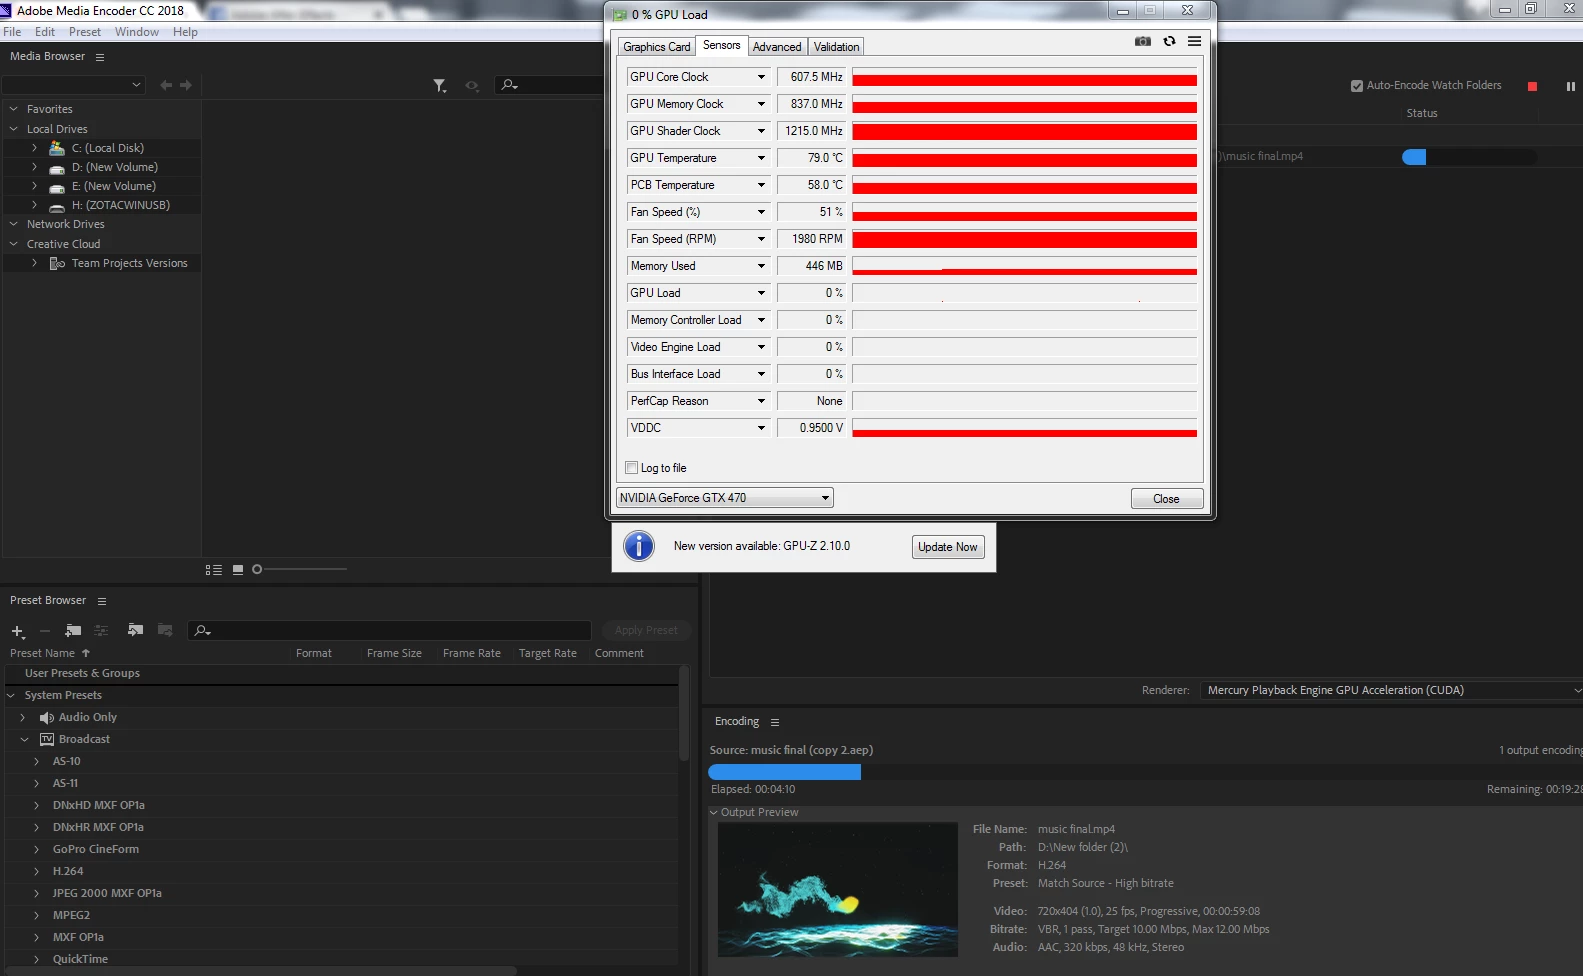Sort by Preset Name column header
Image resolution: width=1583 pixels, height=976 pixels.
tap(42, 654)
